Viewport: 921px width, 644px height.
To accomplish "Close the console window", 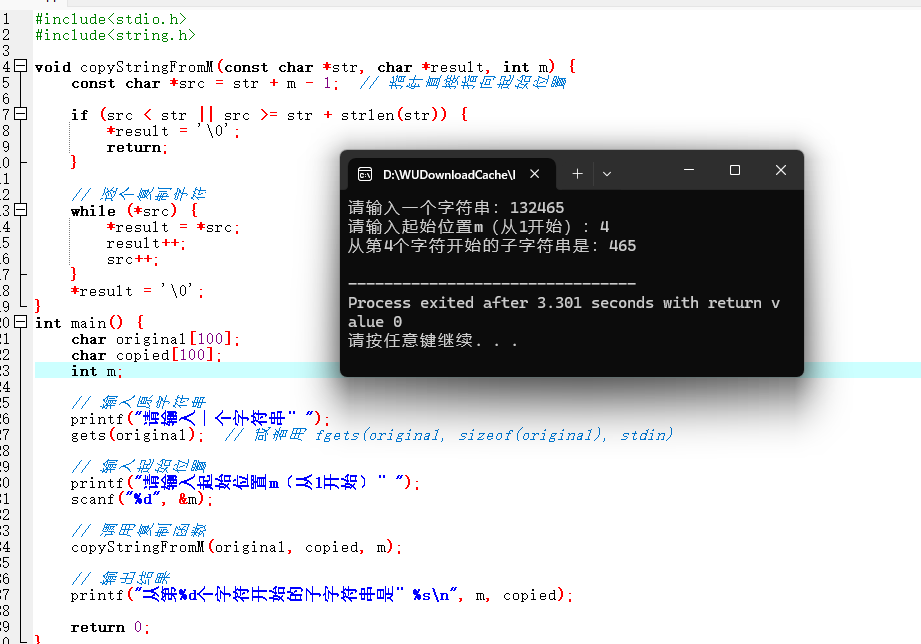I will 781,170.
